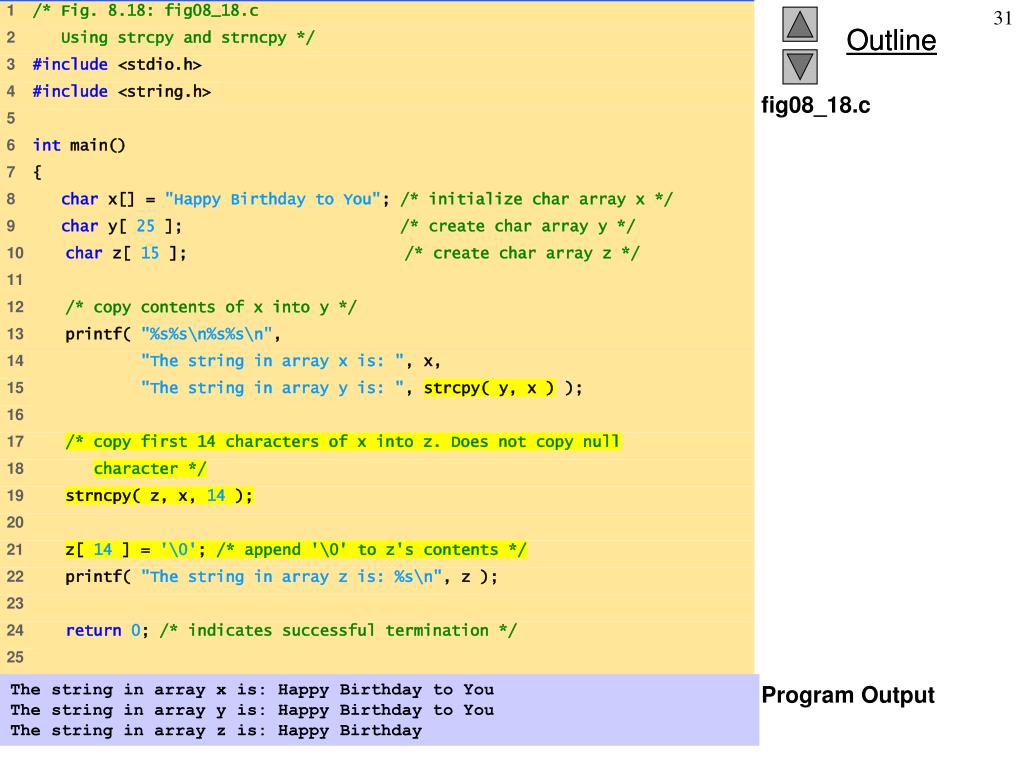Click the up arrow navigation button
The image size is (1024, 768).
(799, 24)
